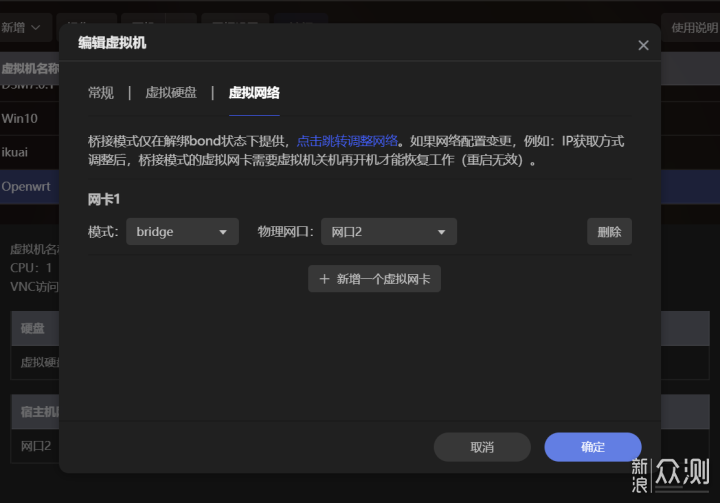The height and width of the screenshot is (503, 720).
Task: Select the 虚拟网络 tab
Action: (254, 93)
